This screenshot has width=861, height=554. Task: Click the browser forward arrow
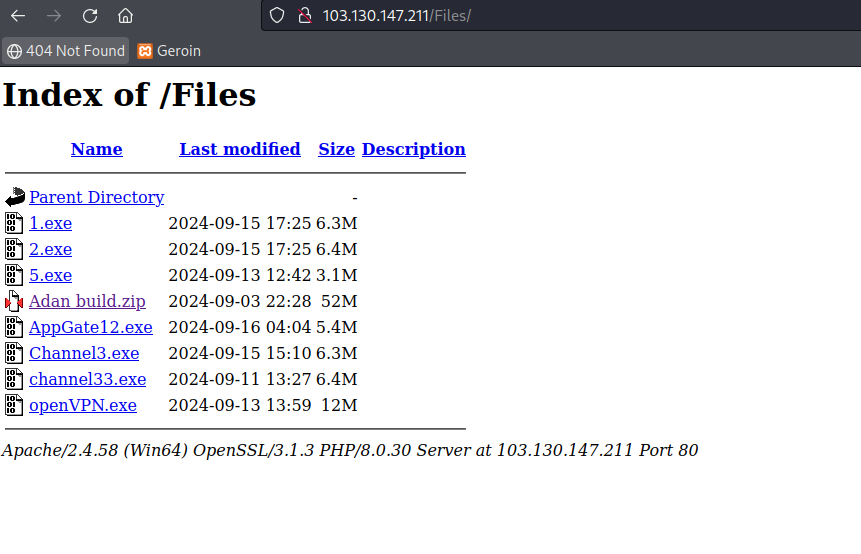point(54,16)
